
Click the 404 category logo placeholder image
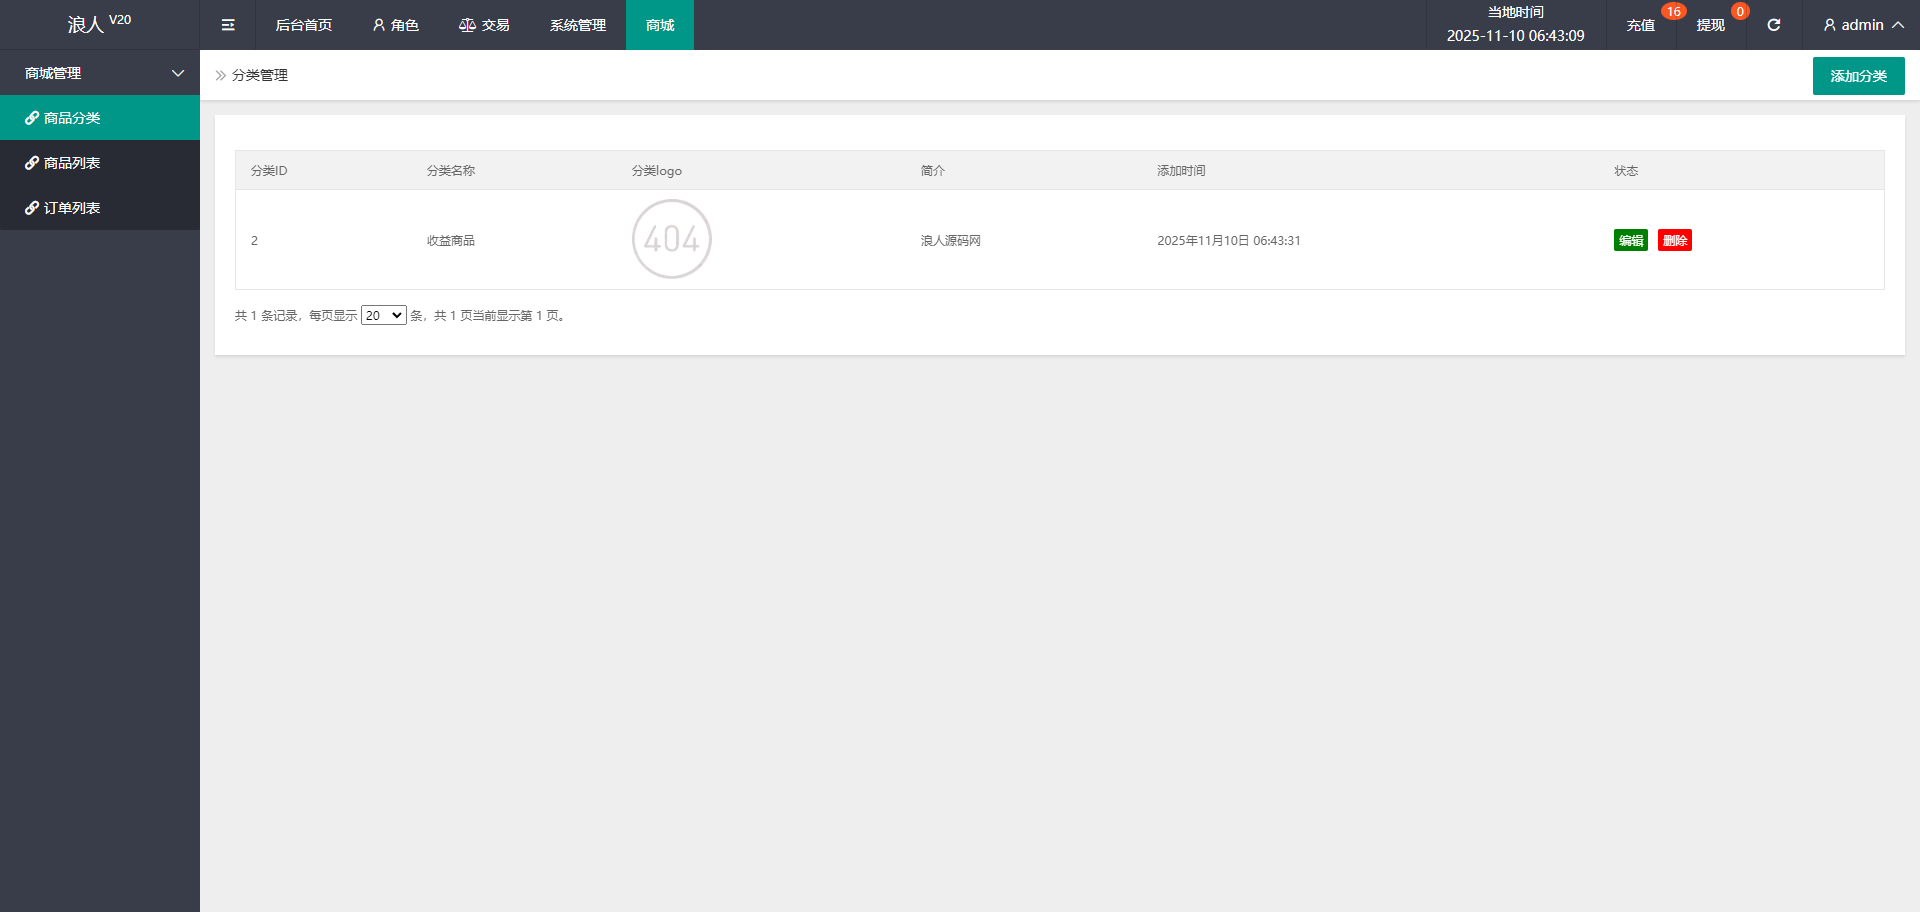(671, 239)
